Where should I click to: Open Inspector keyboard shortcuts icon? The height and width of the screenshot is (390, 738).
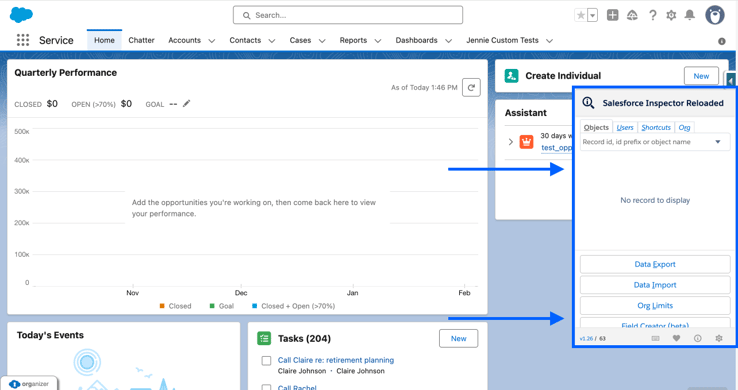pos(655,338)
